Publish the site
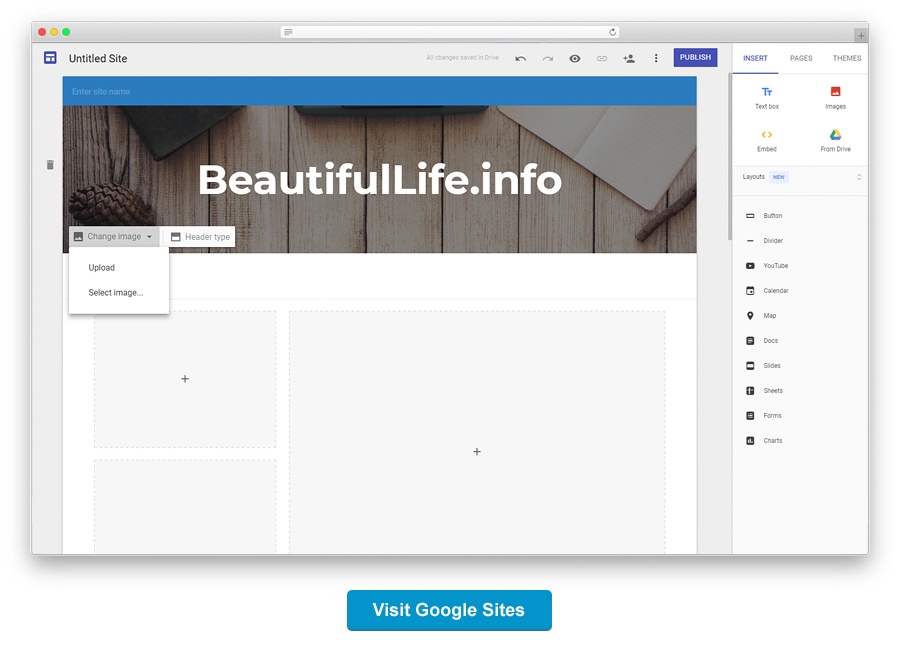This screenshot has width=900, height=652. (695, 57)
